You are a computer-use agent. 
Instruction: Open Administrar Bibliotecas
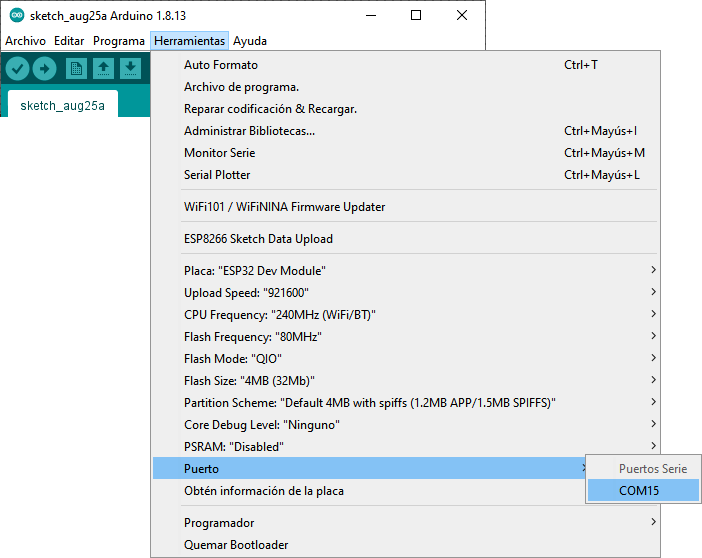click(406, 131)
